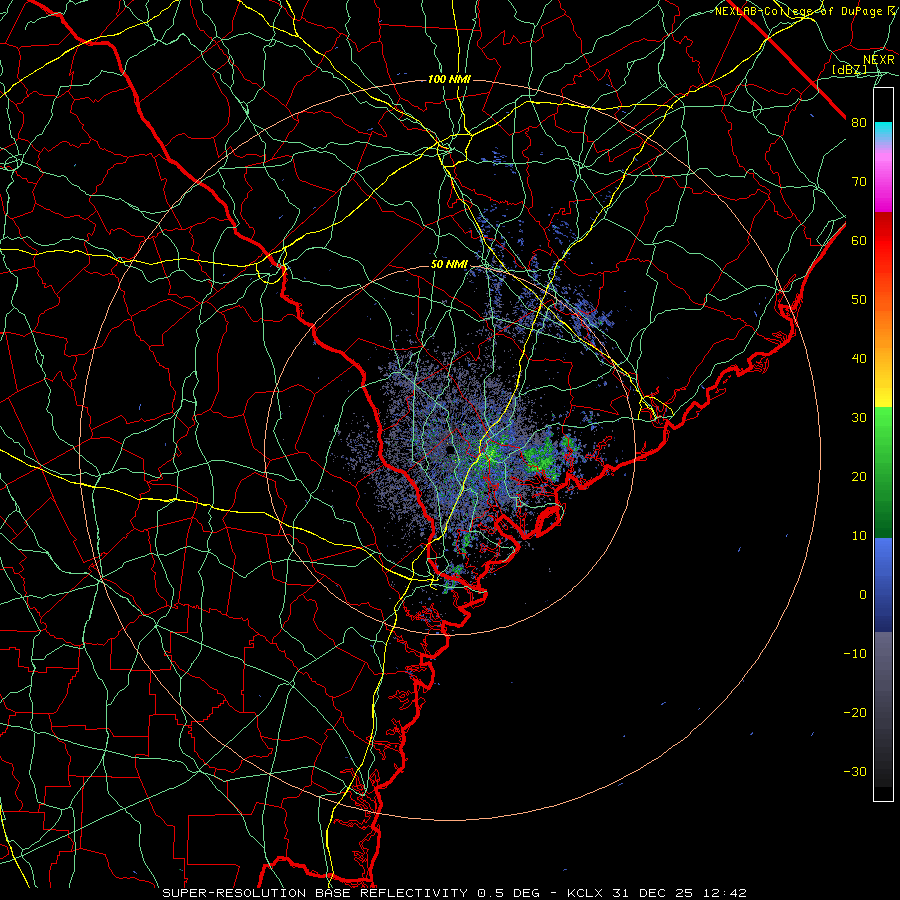Click the 'KCLX 31 DEC 25 12:42' timestamp

657,893
